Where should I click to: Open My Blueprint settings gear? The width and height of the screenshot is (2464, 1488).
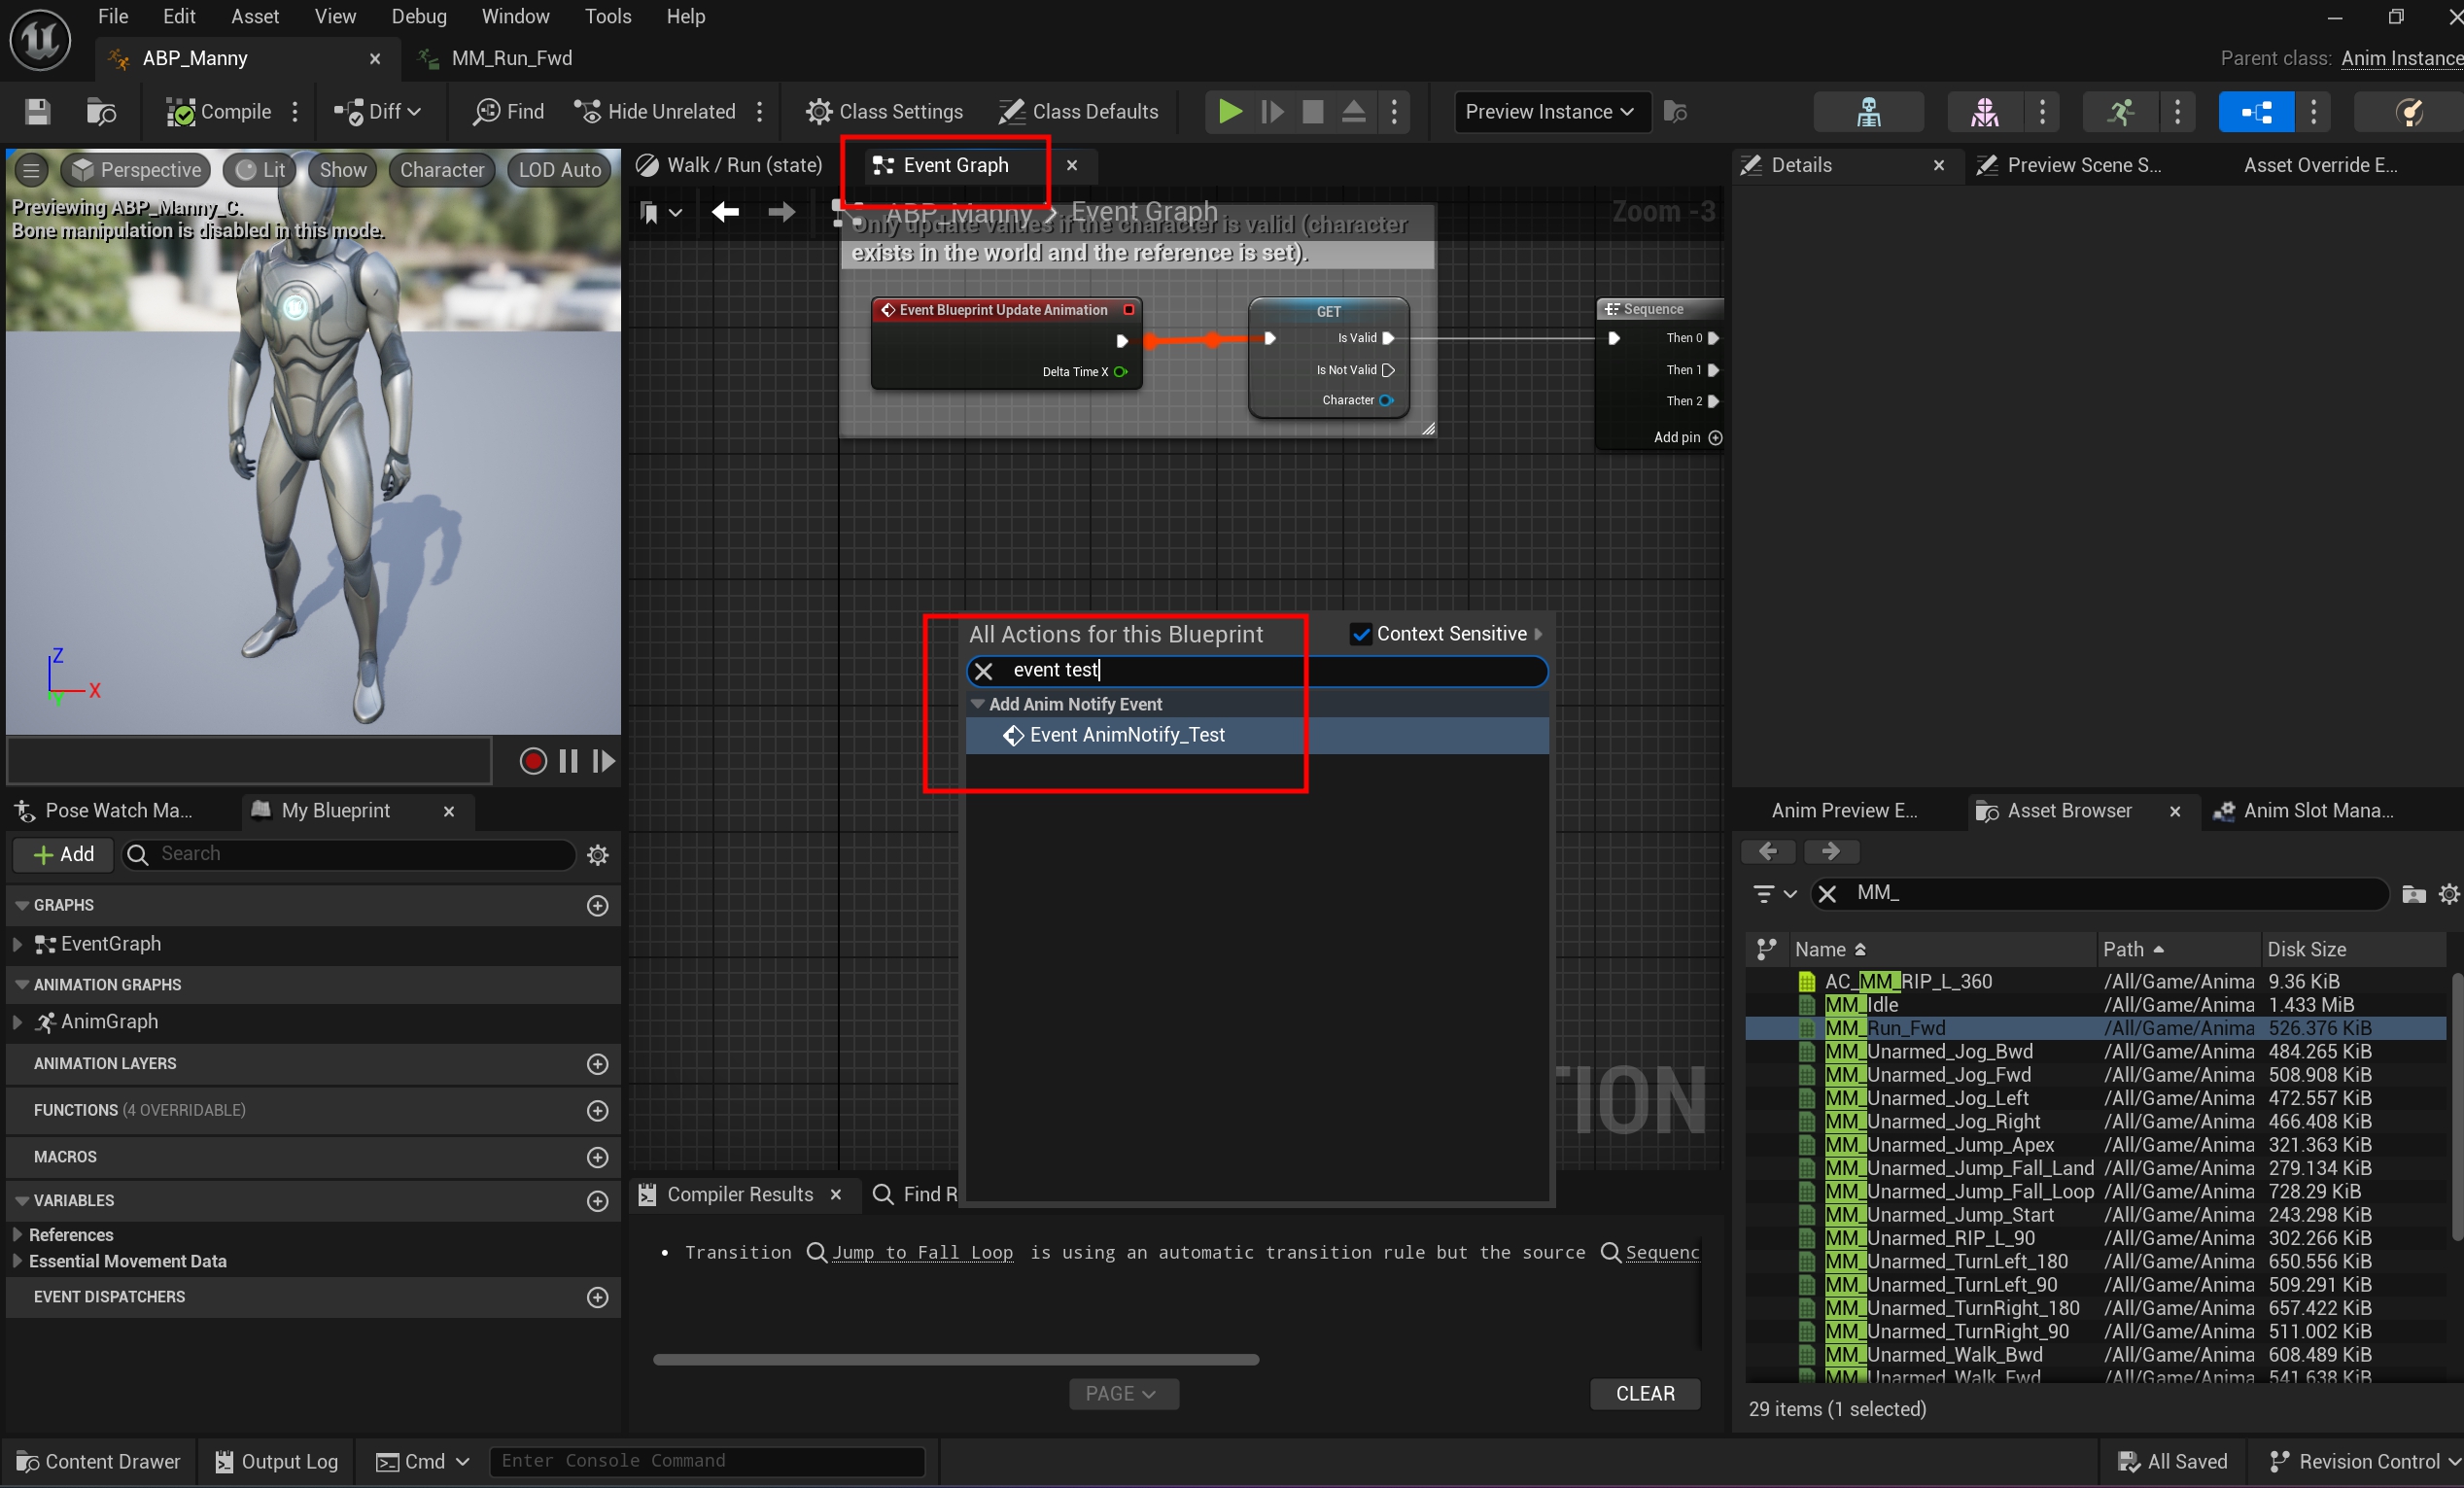point(597,854)
